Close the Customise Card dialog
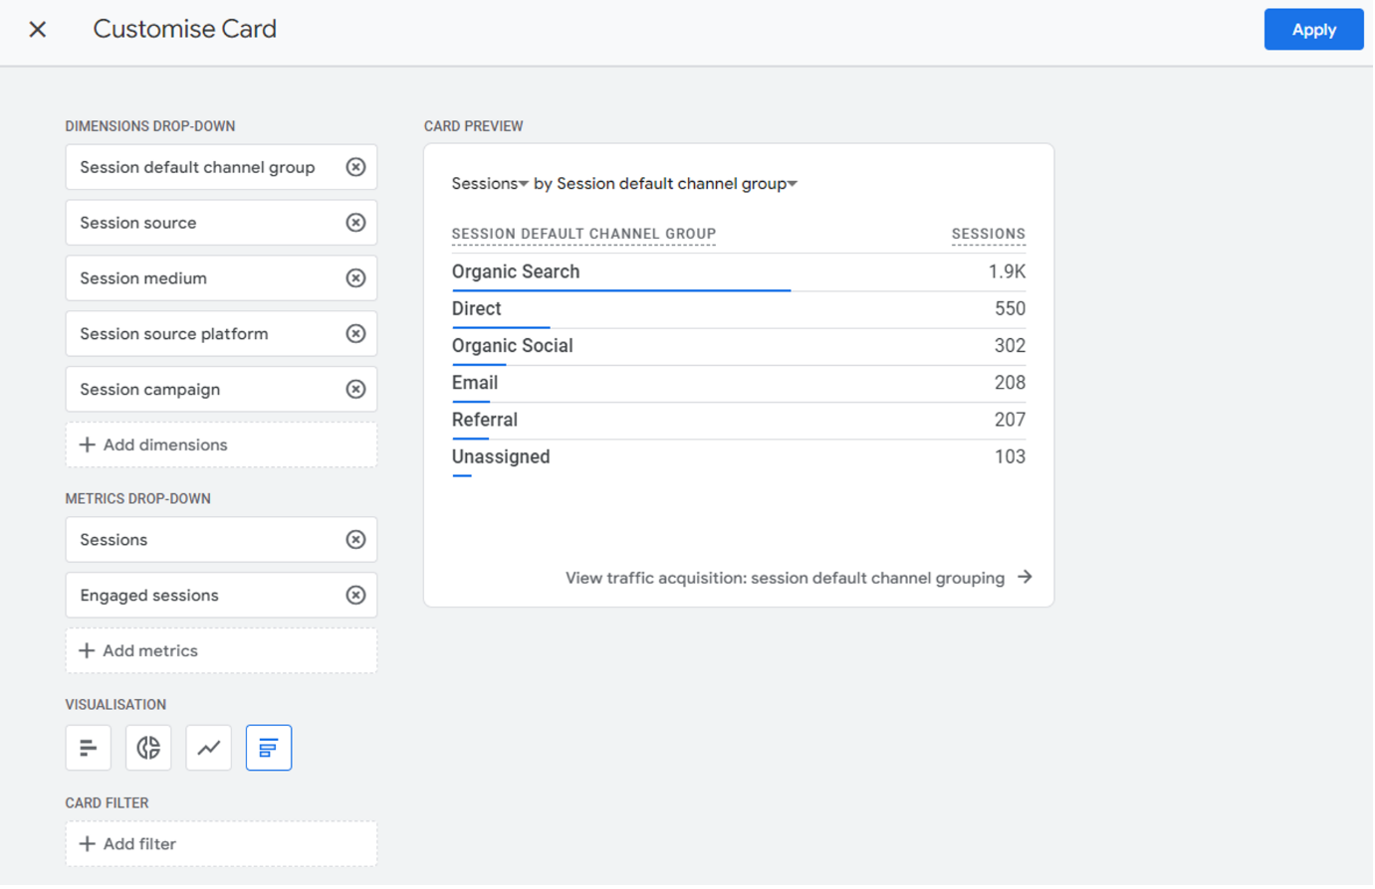Screen dimensions: 1375x889 point(38,29)
